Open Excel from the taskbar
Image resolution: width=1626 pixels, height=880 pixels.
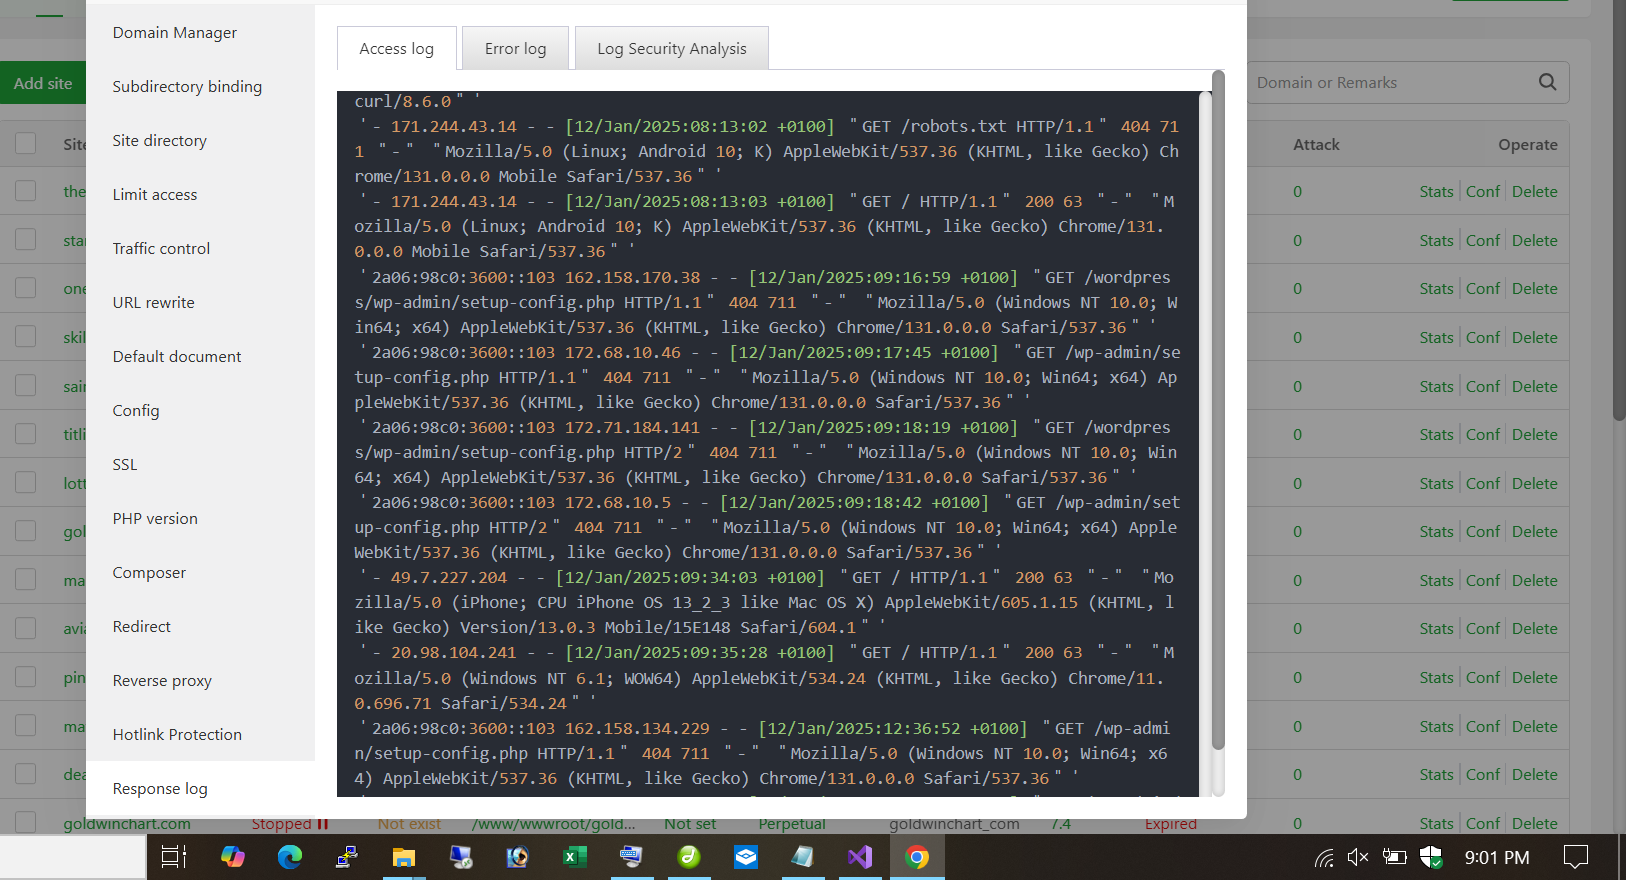click(x=575, y=857)
